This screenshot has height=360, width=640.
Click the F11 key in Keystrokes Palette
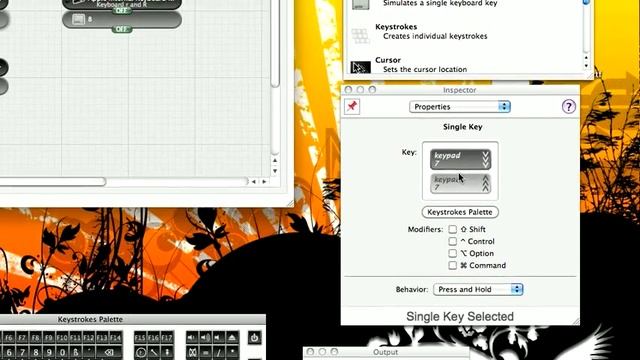tap(76, 338)
